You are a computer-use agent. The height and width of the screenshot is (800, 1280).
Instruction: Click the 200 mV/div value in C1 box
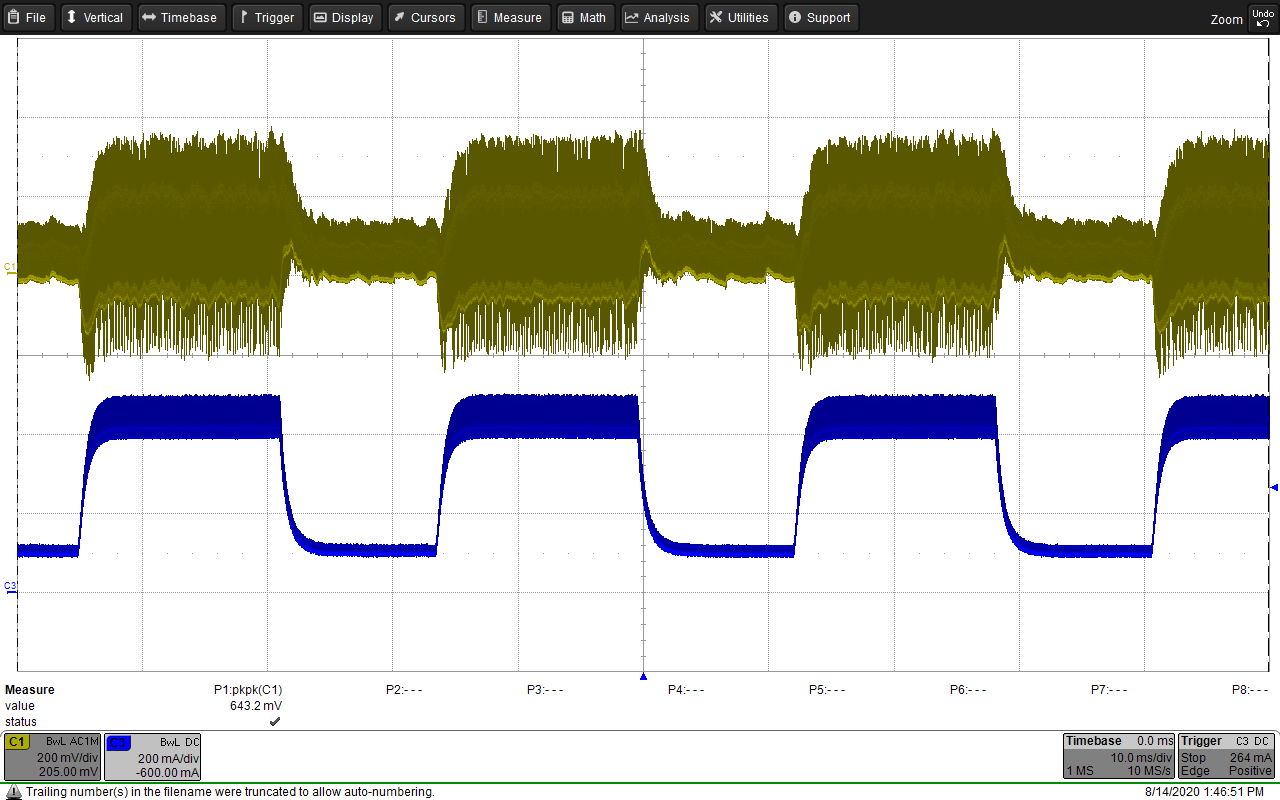[68, 758]
